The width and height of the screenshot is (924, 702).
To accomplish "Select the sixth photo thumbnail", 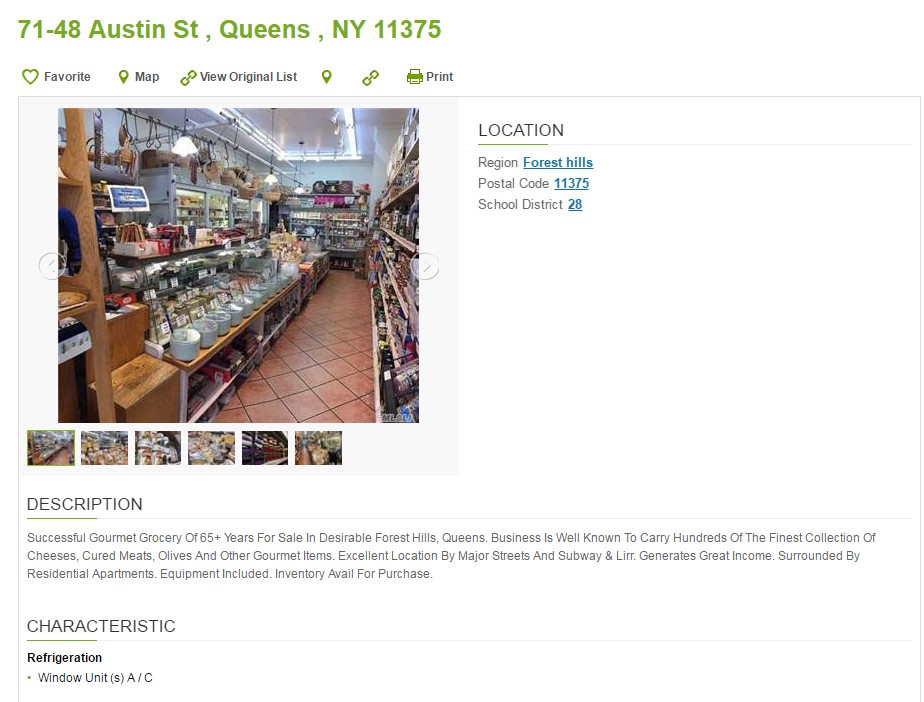I will [x=318, y=448].
